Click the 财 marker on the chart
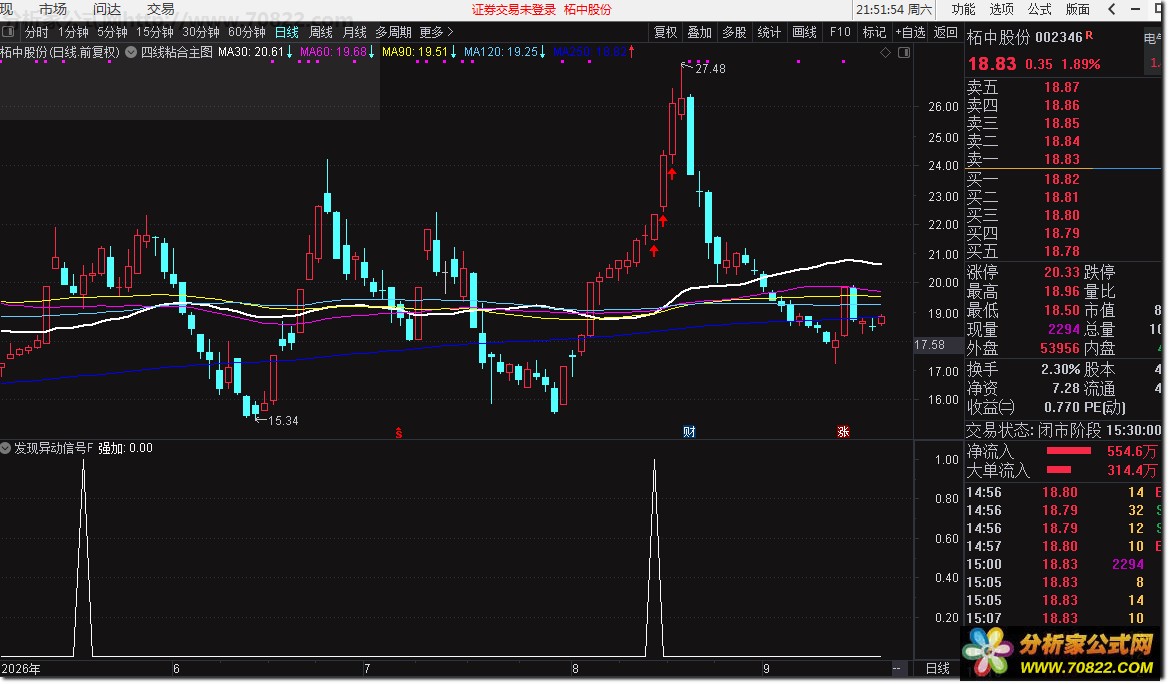 click(x=689, y=432)
